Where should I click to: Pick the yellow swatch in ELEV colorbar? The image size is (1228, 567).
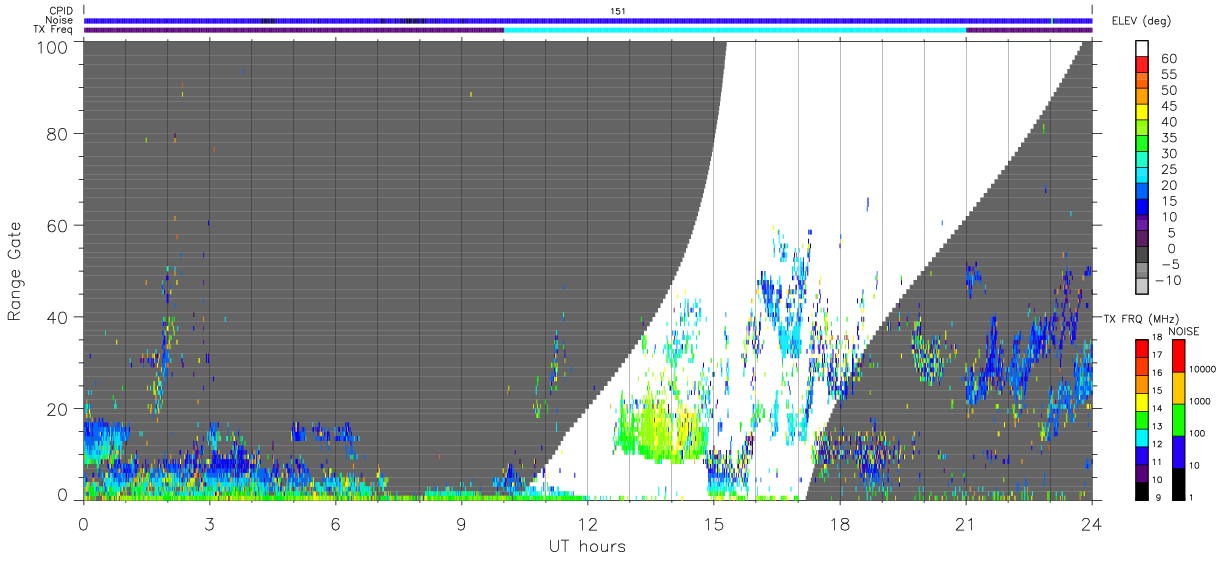click(1142, 112)
